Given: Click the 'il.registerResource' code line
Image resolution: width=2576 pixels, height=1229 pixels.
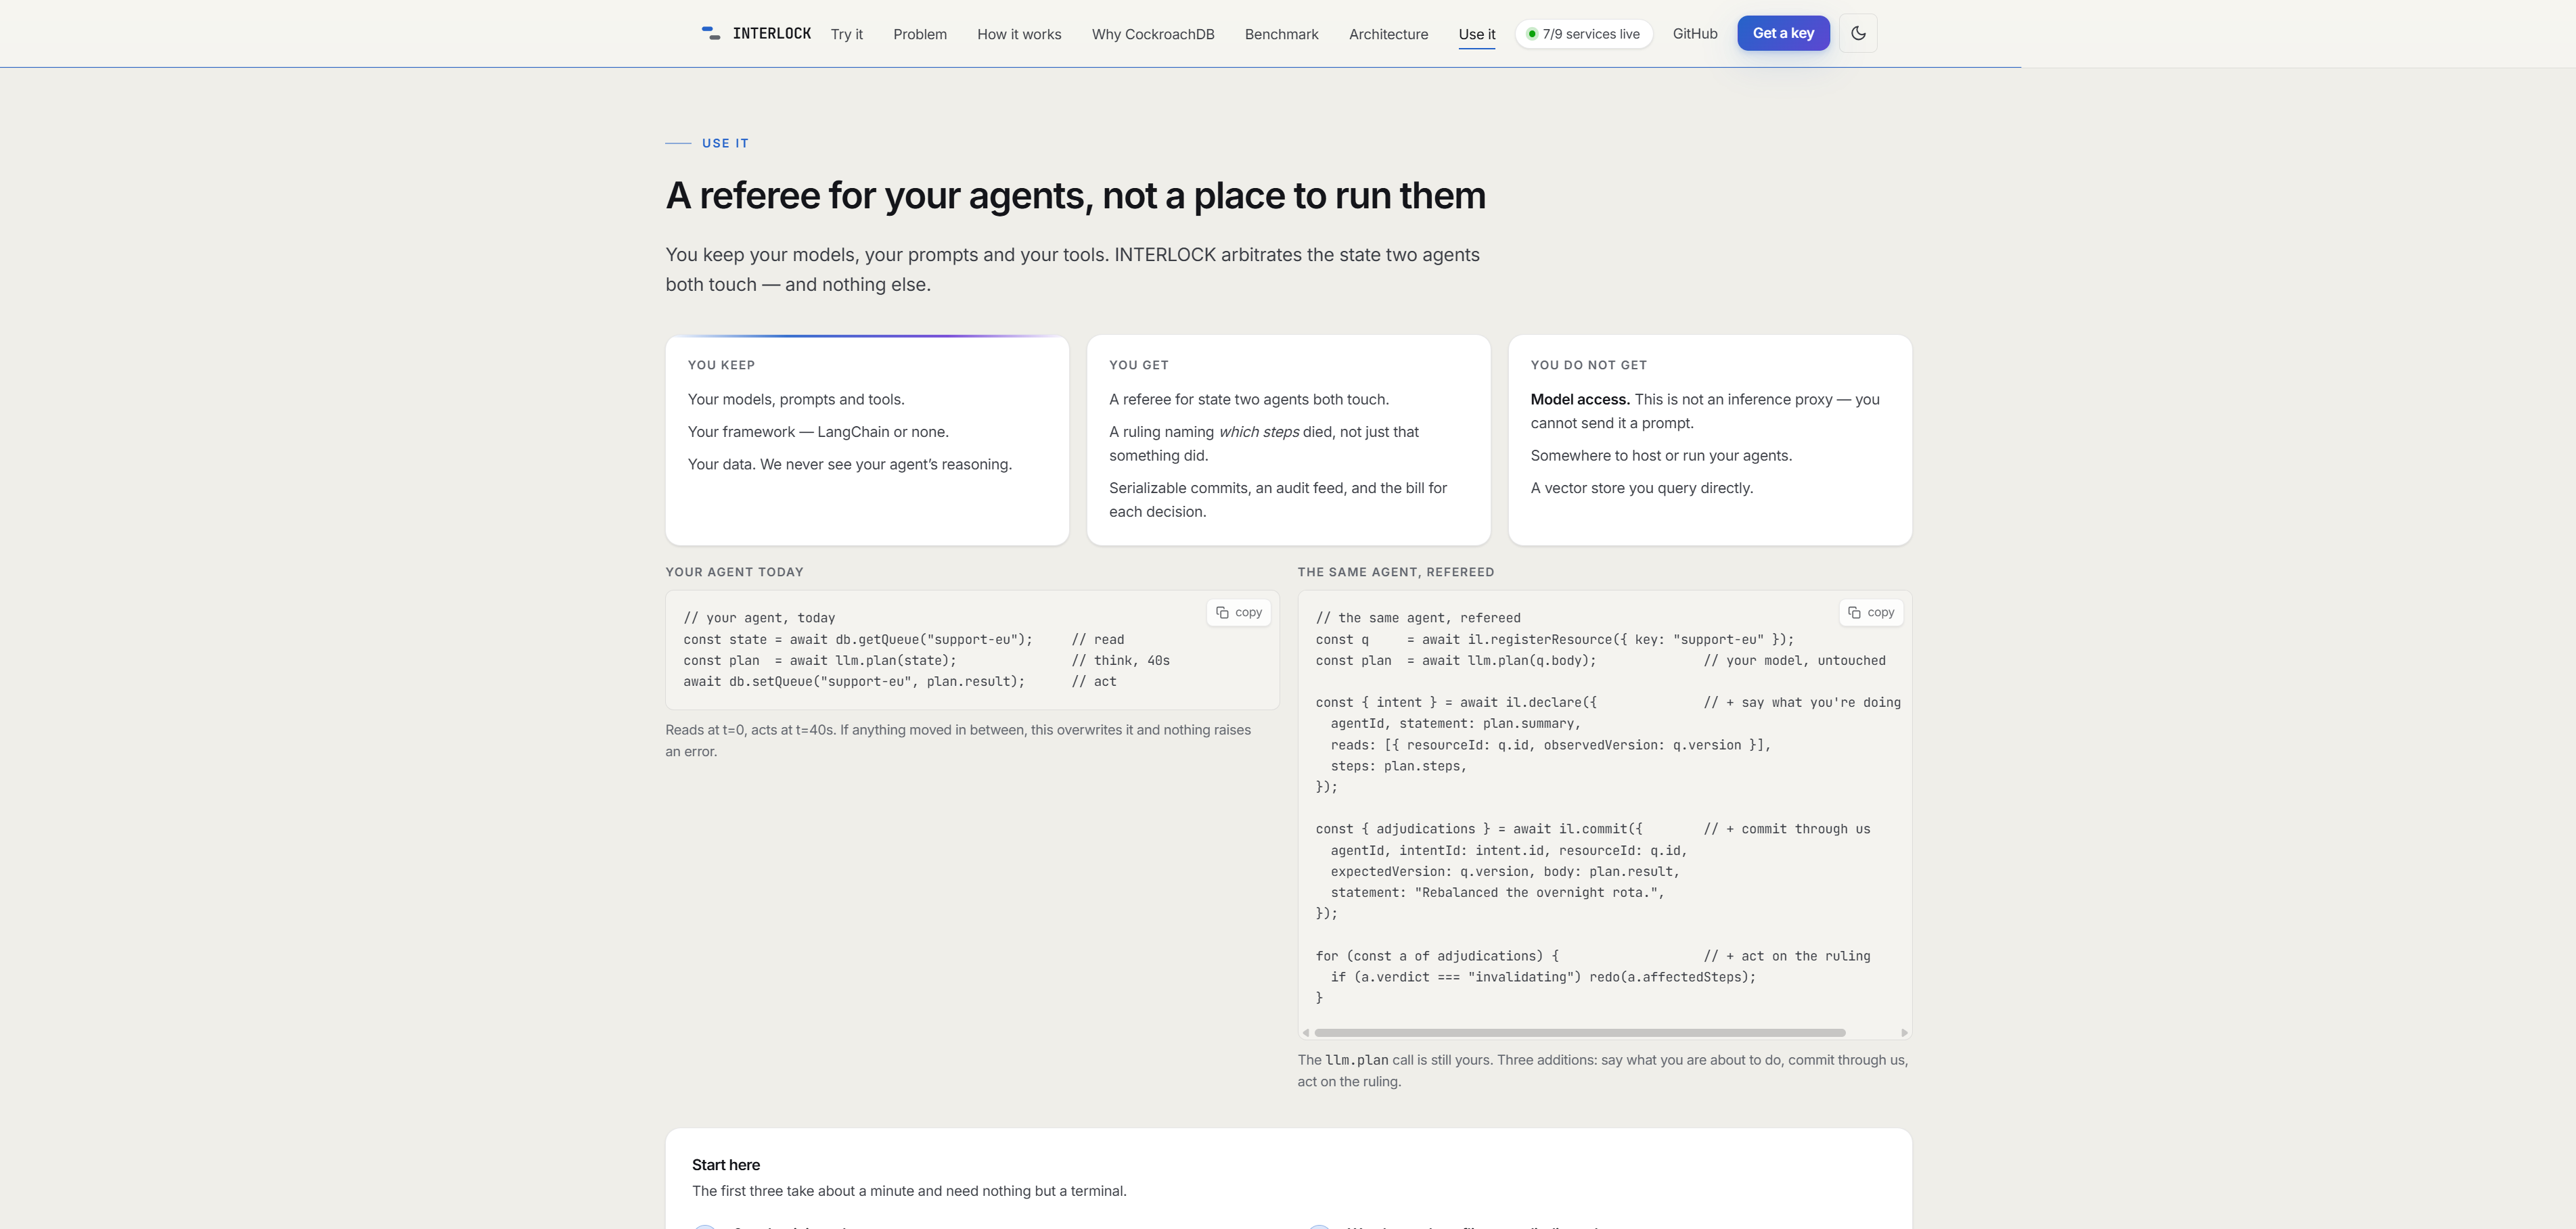Looking at the screenshot, I should tap(1554, 640).
